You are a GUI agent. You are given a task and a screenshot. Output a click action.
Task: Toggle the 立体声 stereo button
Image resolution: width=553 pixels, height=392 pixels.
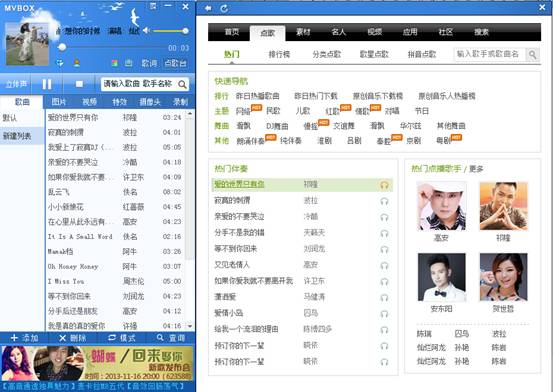click(16, 84)
